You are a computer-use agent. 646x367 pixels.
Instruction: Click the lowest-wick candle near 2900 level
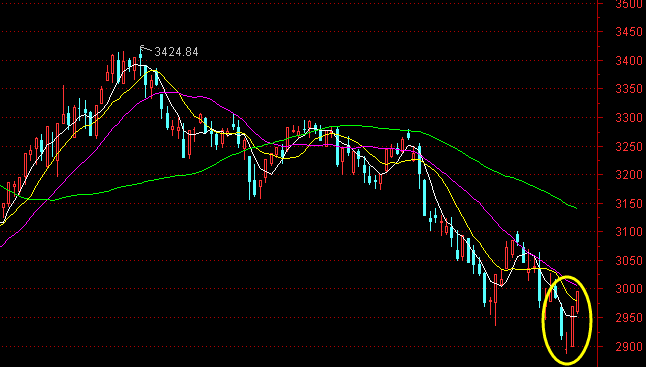tap(566, 343)
